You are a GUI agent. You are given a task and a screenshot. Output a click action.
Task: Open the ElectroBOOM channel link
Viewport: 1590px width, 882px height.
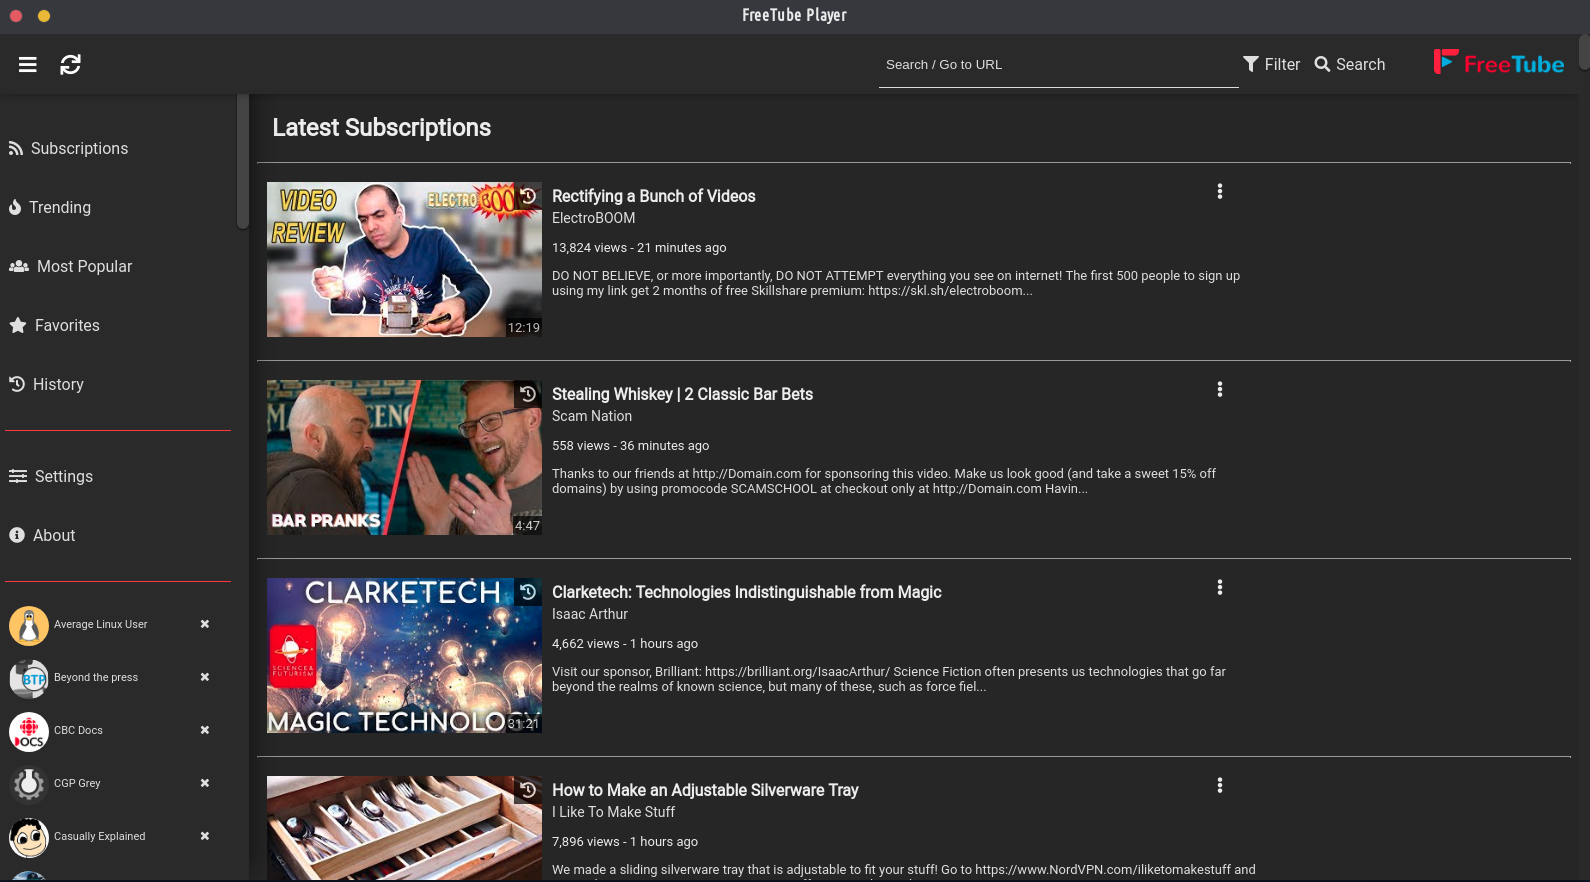tap(593, 218)
